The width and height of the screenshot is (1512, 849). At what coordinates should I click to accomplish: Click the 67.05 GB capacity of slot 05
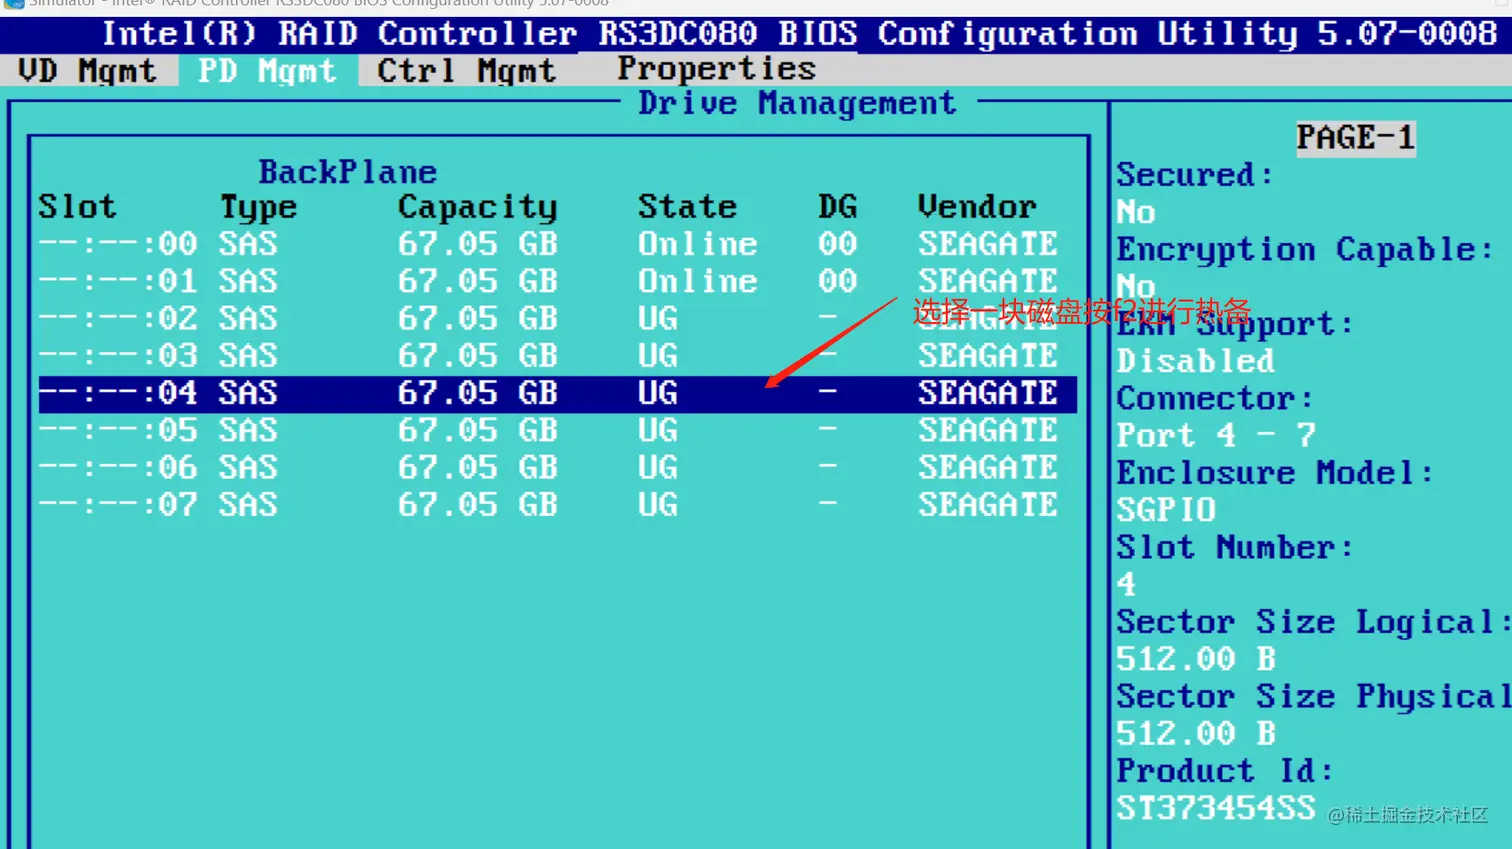pyautogui.click(x=478, y=430)
